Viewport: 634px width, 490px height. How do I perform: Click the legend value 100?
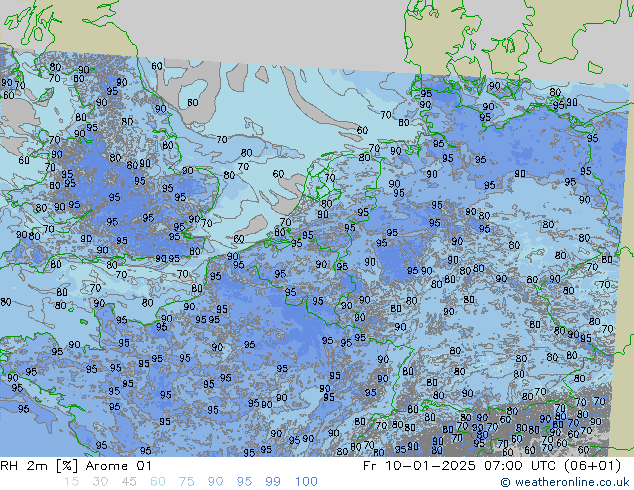click(x=306, y=482)
